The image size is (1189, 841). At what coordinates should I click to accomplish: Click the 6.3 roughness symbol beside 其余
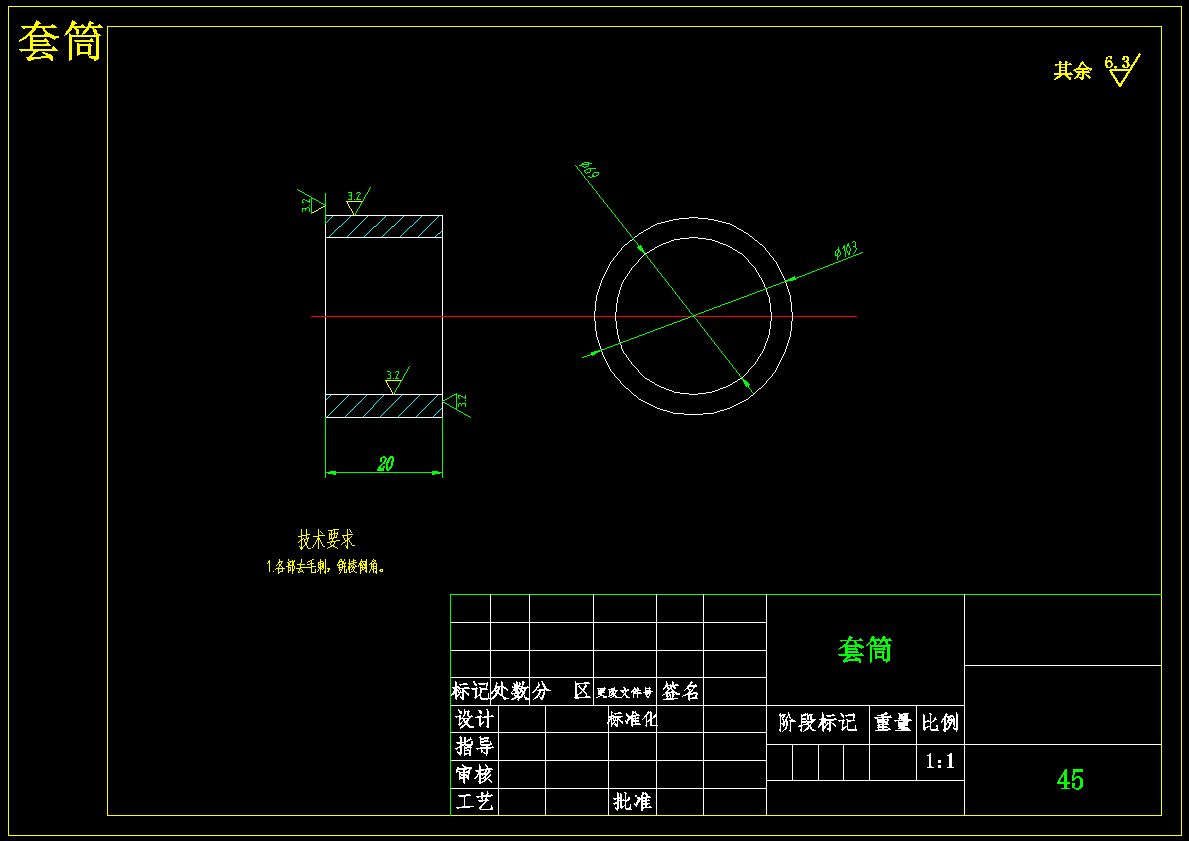tap(1122, 70)
